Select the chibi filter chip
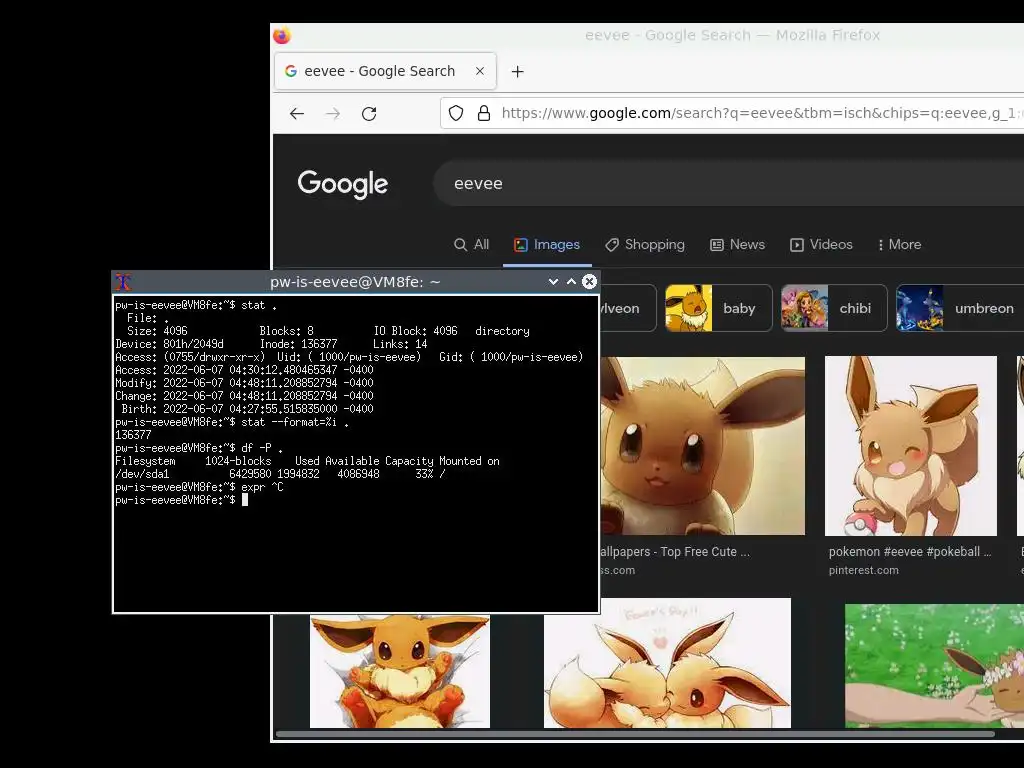Screen dimensions: 1024x768 coord(834,308)
